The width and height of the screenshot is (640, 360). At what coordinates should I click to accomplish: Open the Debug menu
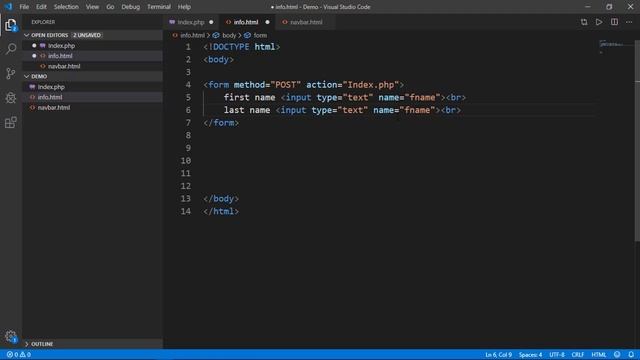[x=131, y=7]
